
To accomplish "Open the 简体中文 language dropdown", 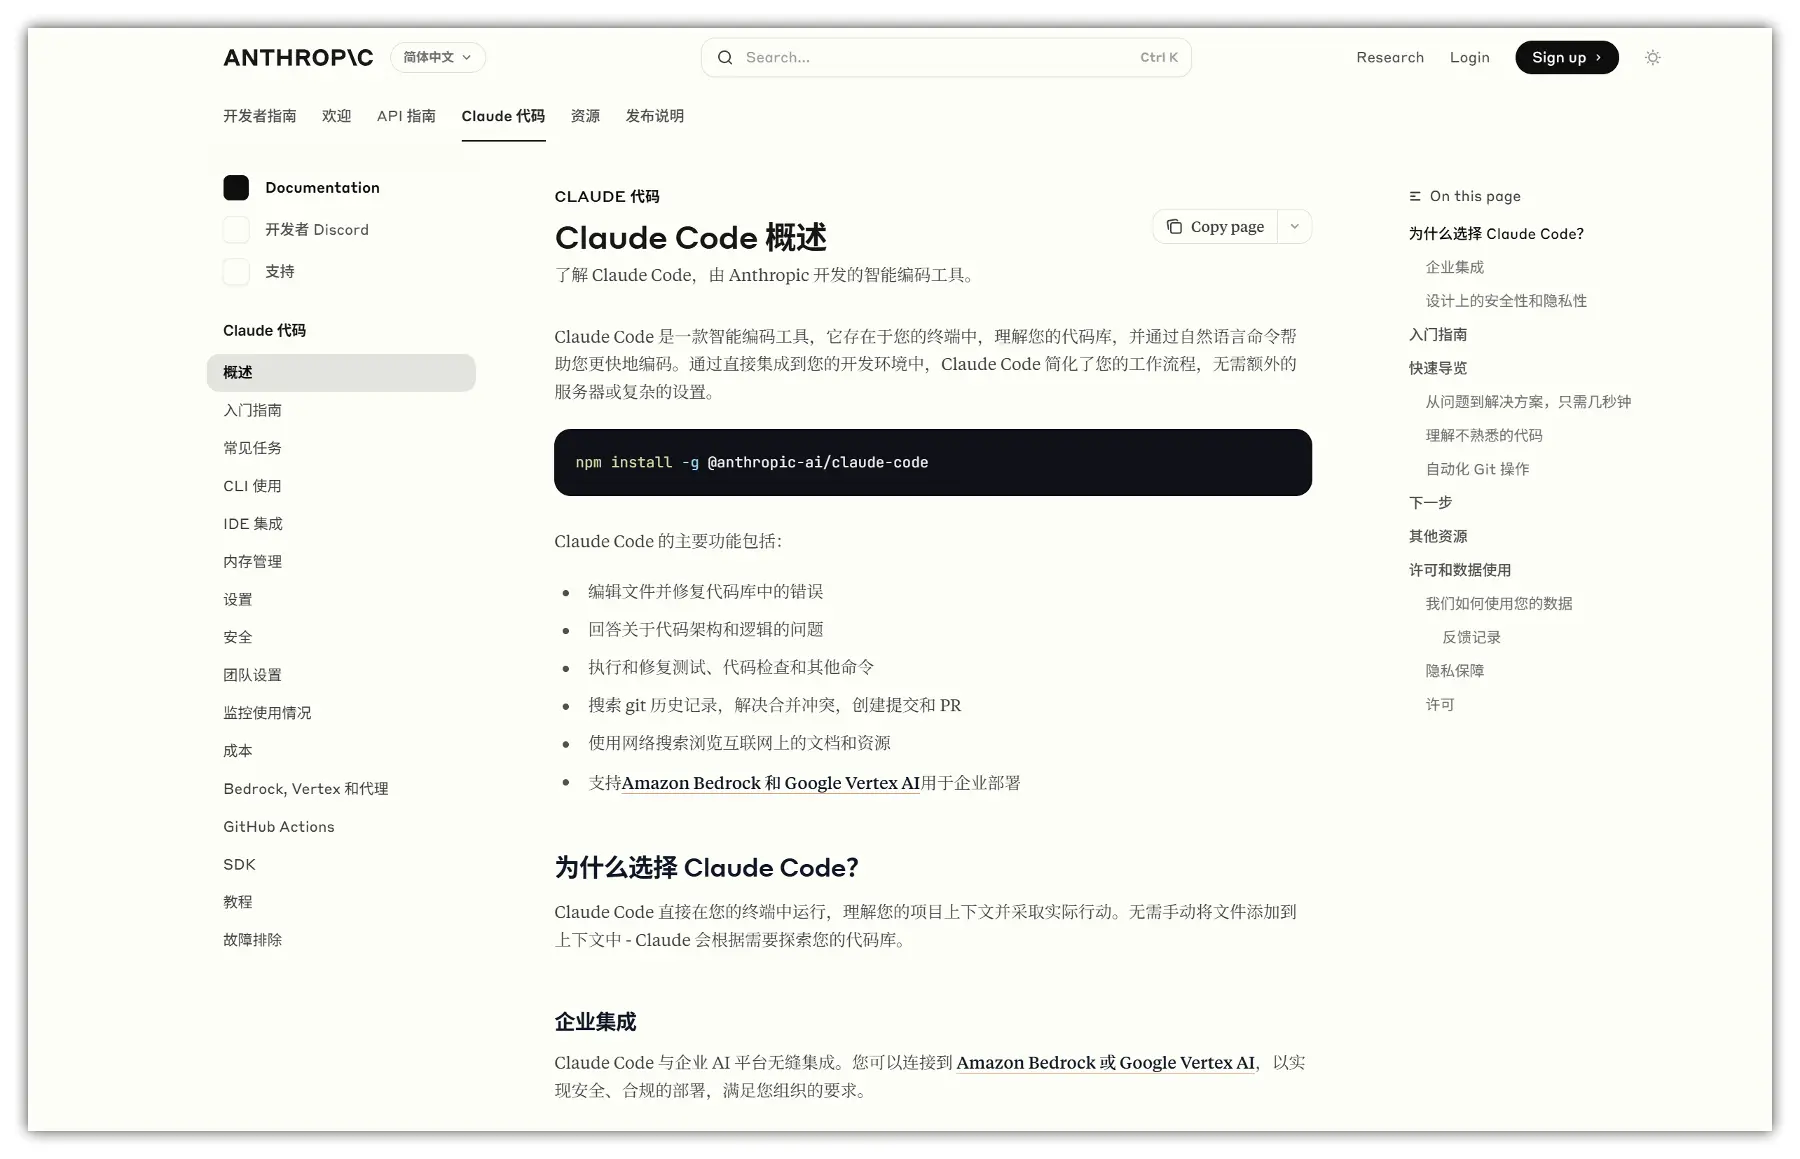I will tap(438, 58).
